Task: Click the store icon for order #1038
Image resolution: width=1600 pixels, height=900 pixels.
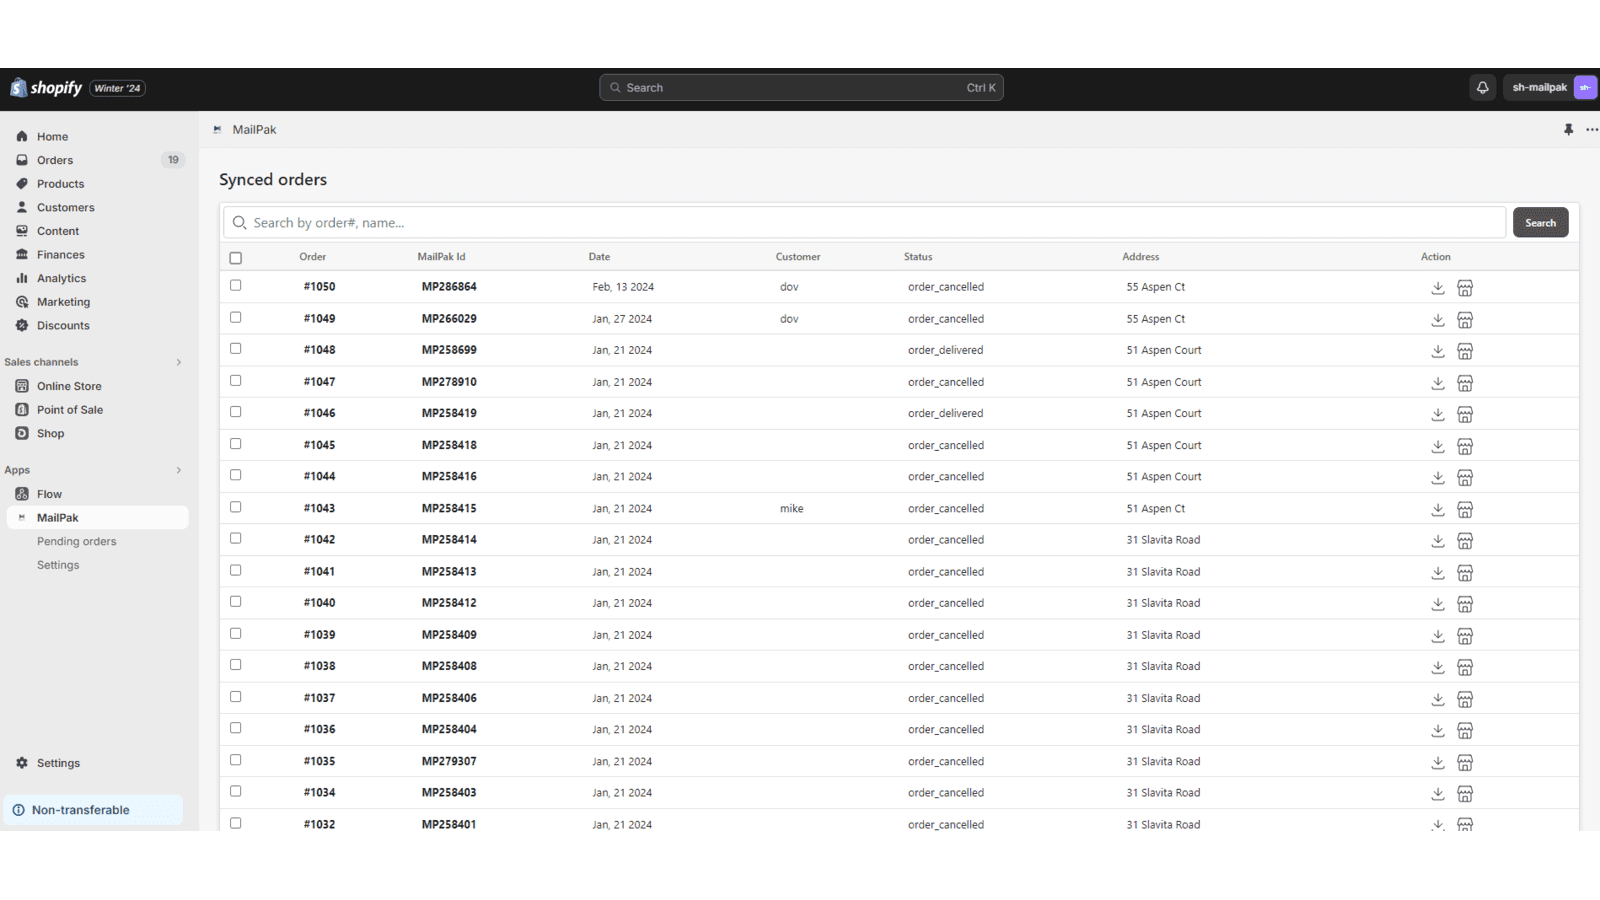Action: tap(1465, 668)
